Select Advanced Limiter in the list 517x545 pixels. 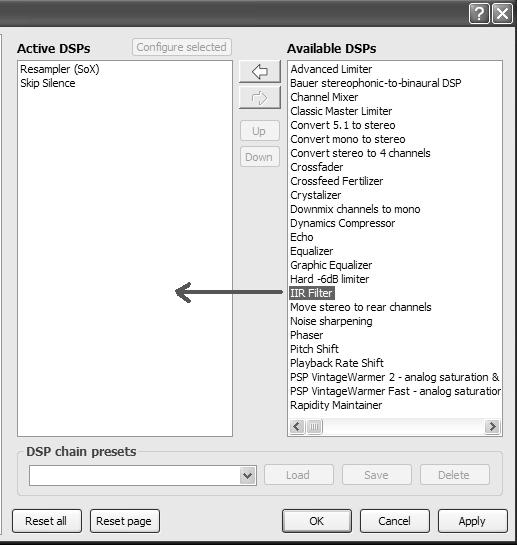(331, 69)
